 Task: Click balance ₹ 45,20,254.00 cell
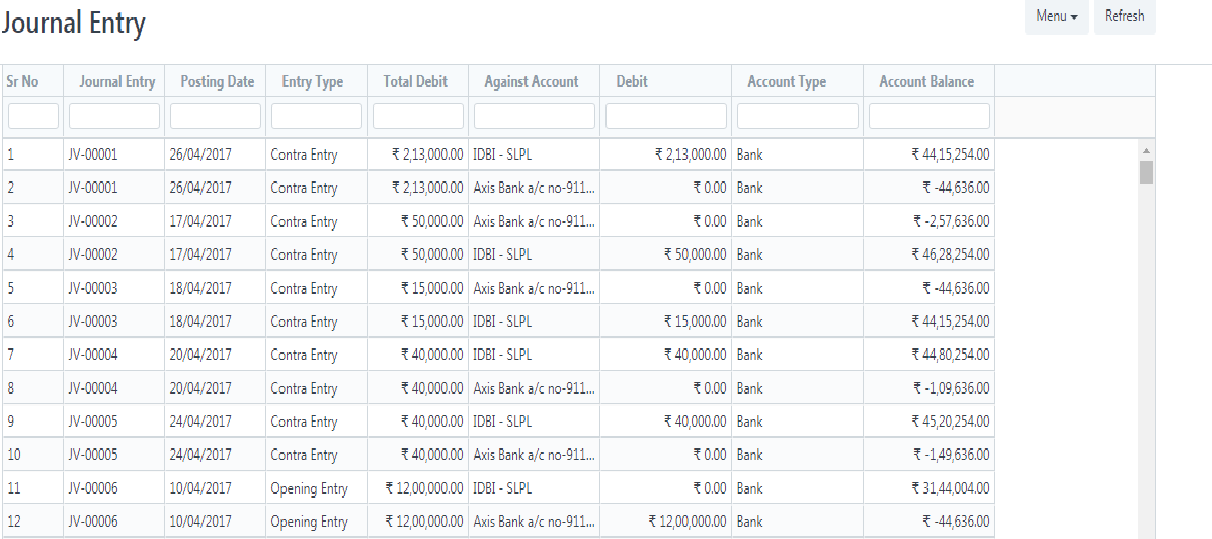point(950,422)
